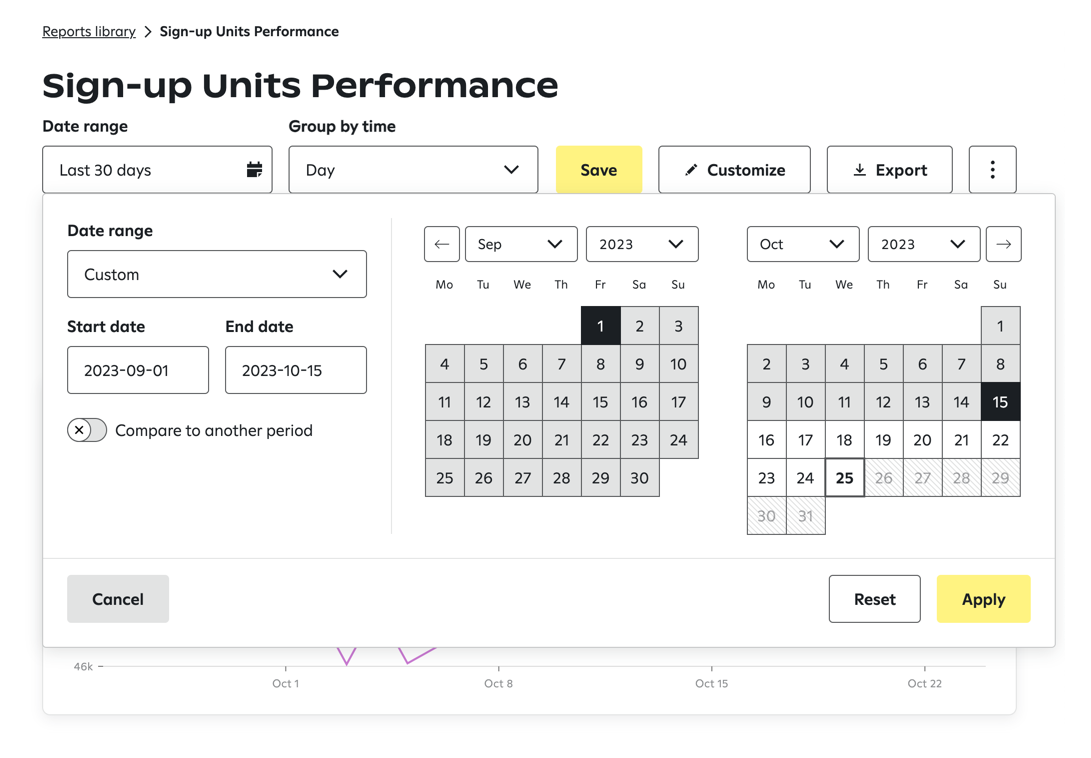Open the Sep month selector
Image resolution: width=1091 pixels, height=758 pixels.
pyautogui.click(x=521, y=244)
